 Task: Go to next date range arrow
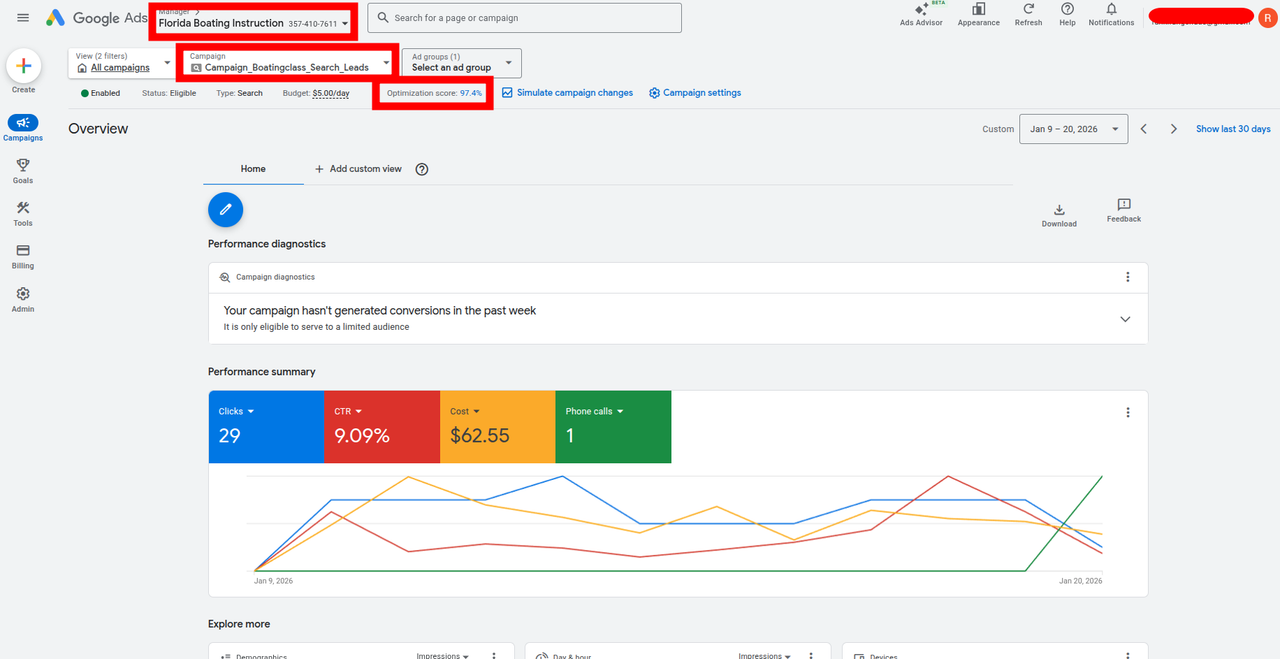1174,129
